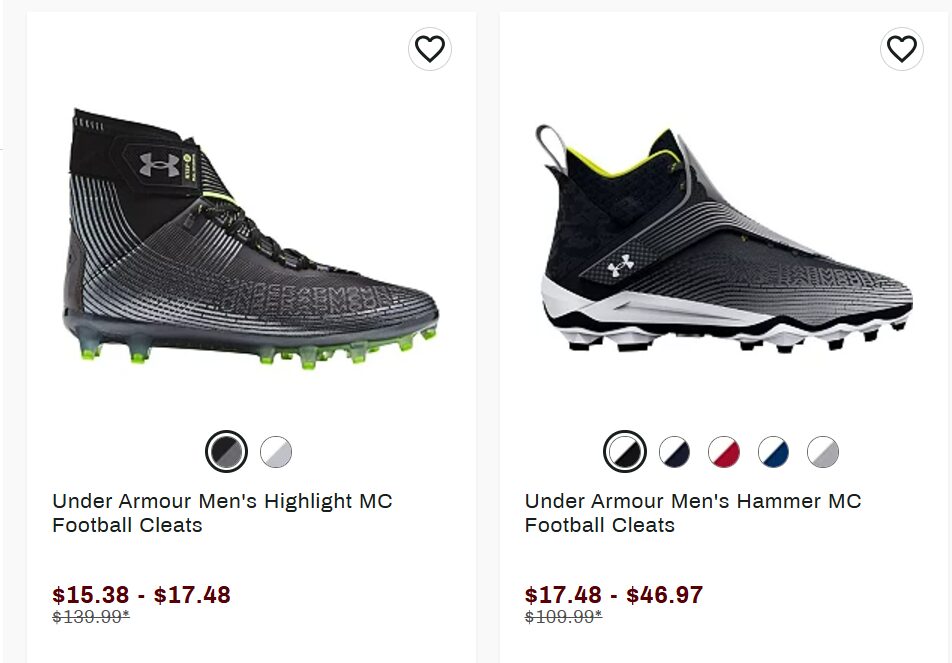Open Under Armour Men's Highlight MC title link
Screen dimensions: 952x663
click(222, 513)
